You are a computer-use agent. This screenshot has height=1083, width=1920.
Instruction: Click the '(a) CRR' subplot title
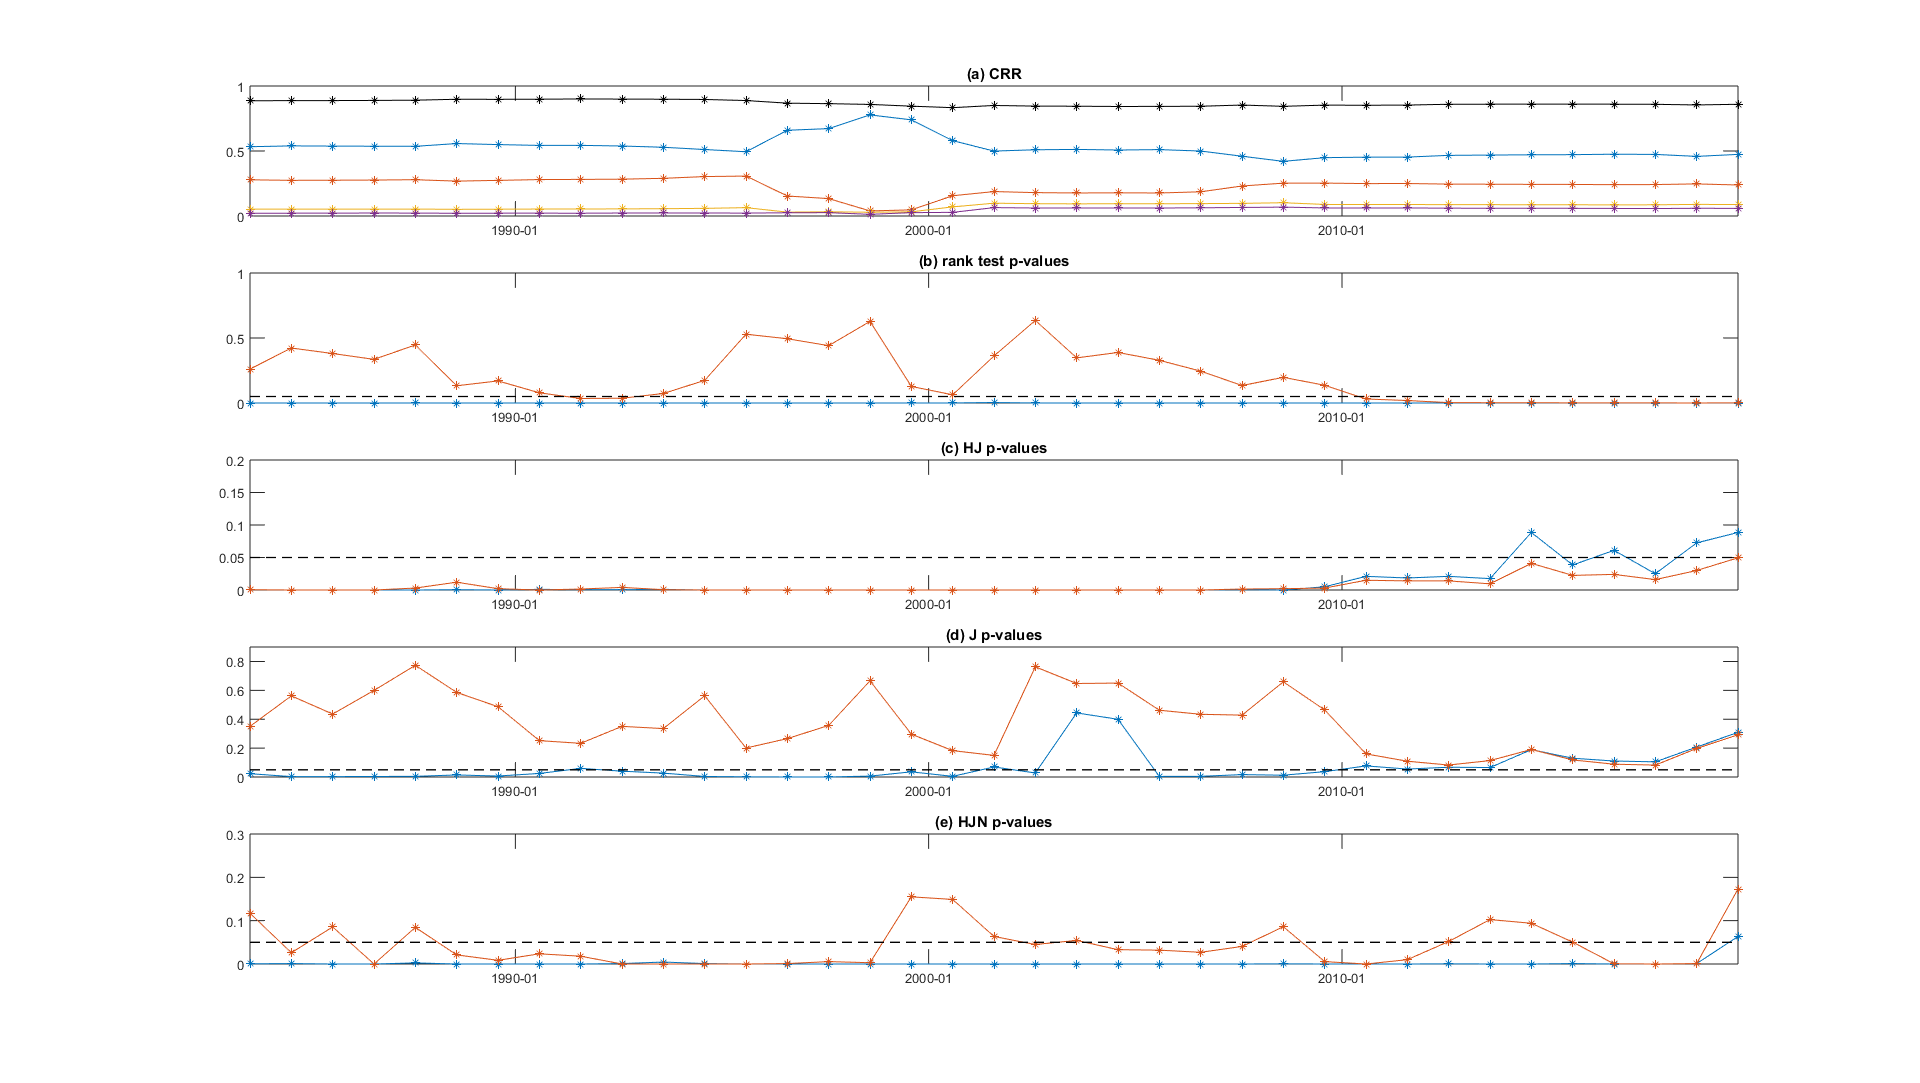point(993,74)
